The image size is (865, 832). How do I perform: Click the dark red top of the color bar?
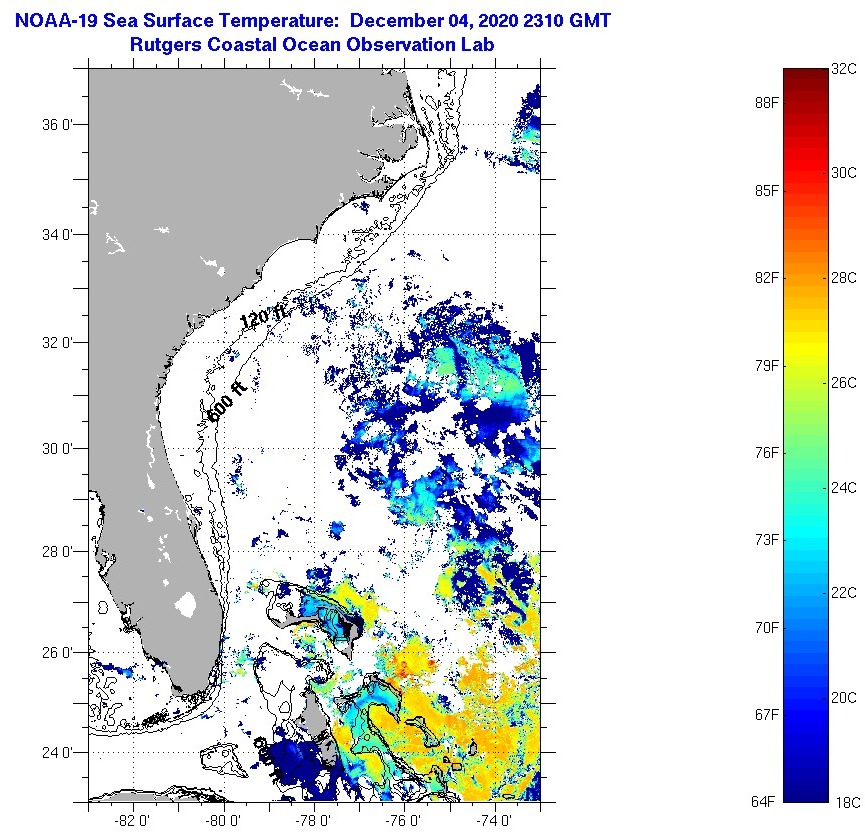(805, 77)
